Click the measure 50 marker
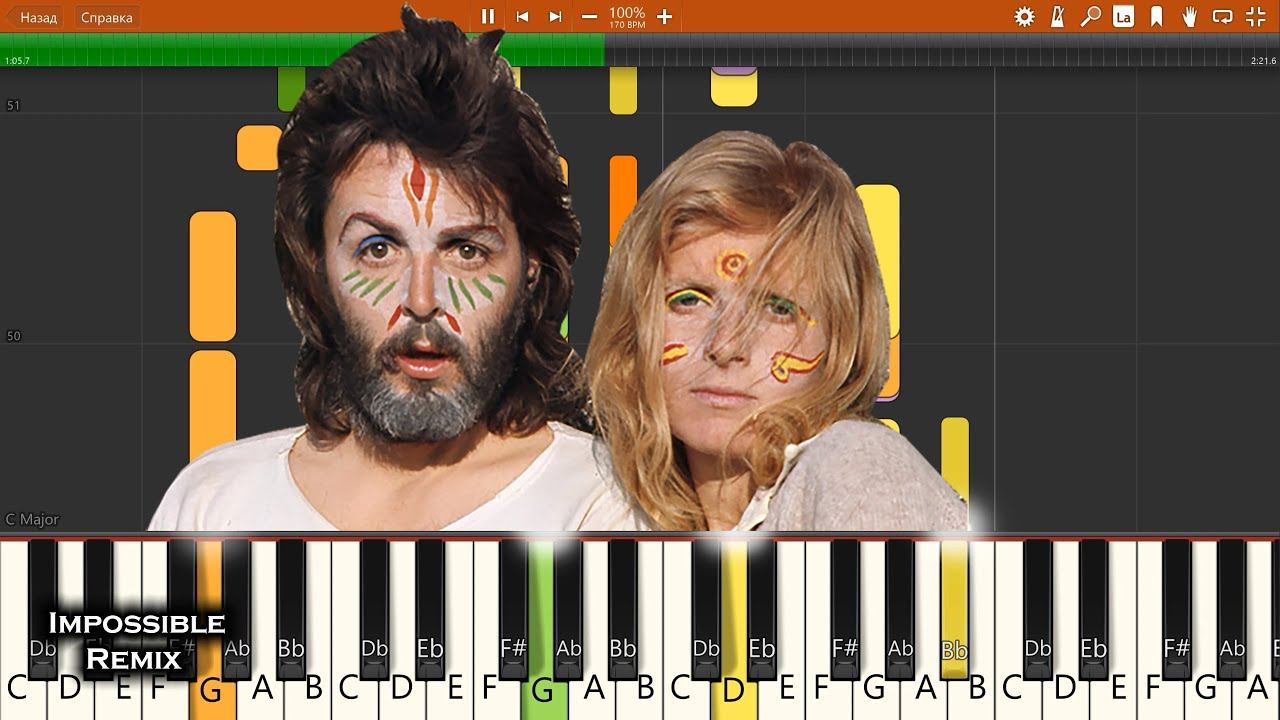 pyautogui.click(x=13, y=336)
